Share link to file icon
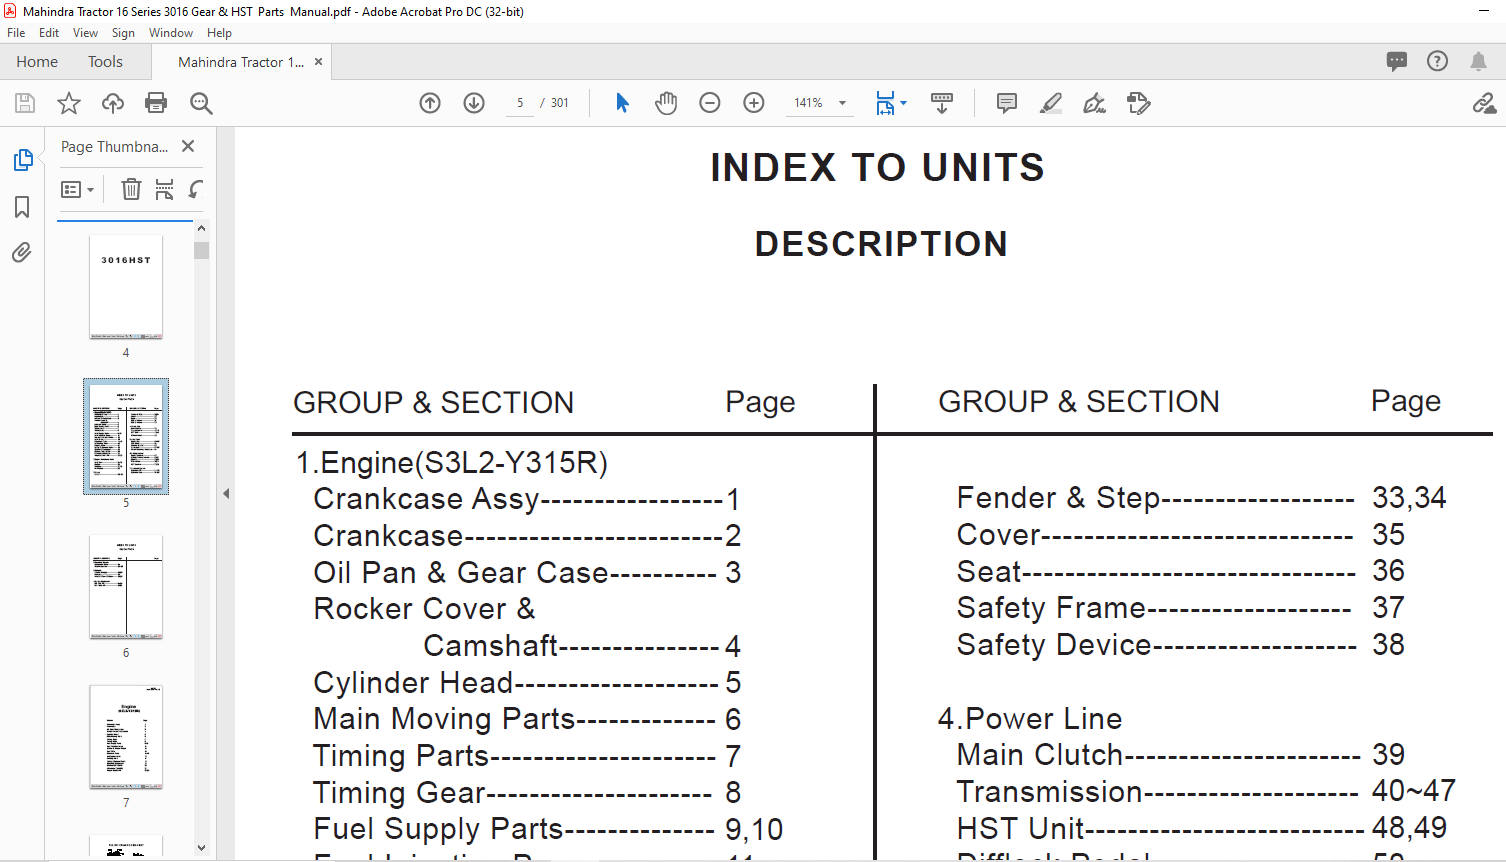1506x862 pixels. tap(1484, 103)
